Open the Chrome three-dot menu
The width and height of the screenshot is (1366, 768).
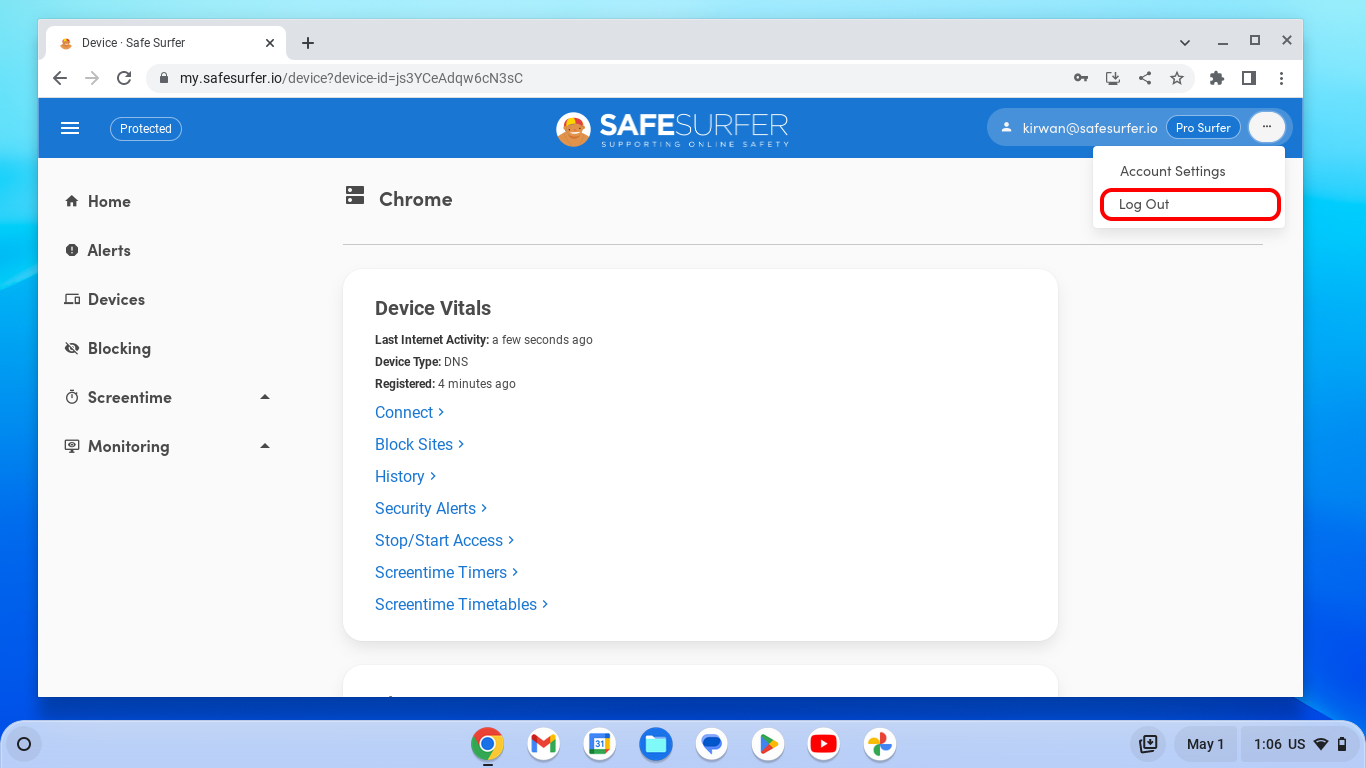(x=1281, y=78)
